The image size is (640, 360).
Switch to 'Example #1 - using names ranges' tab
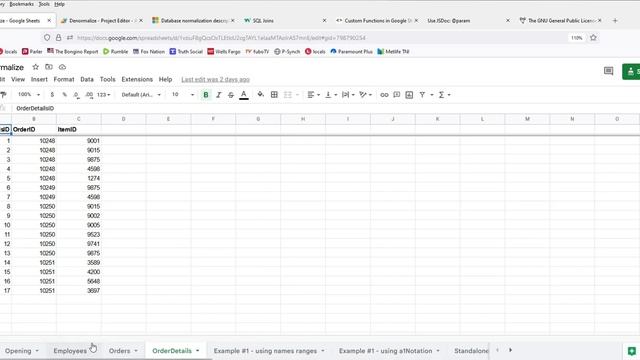[x=265, y=351]
